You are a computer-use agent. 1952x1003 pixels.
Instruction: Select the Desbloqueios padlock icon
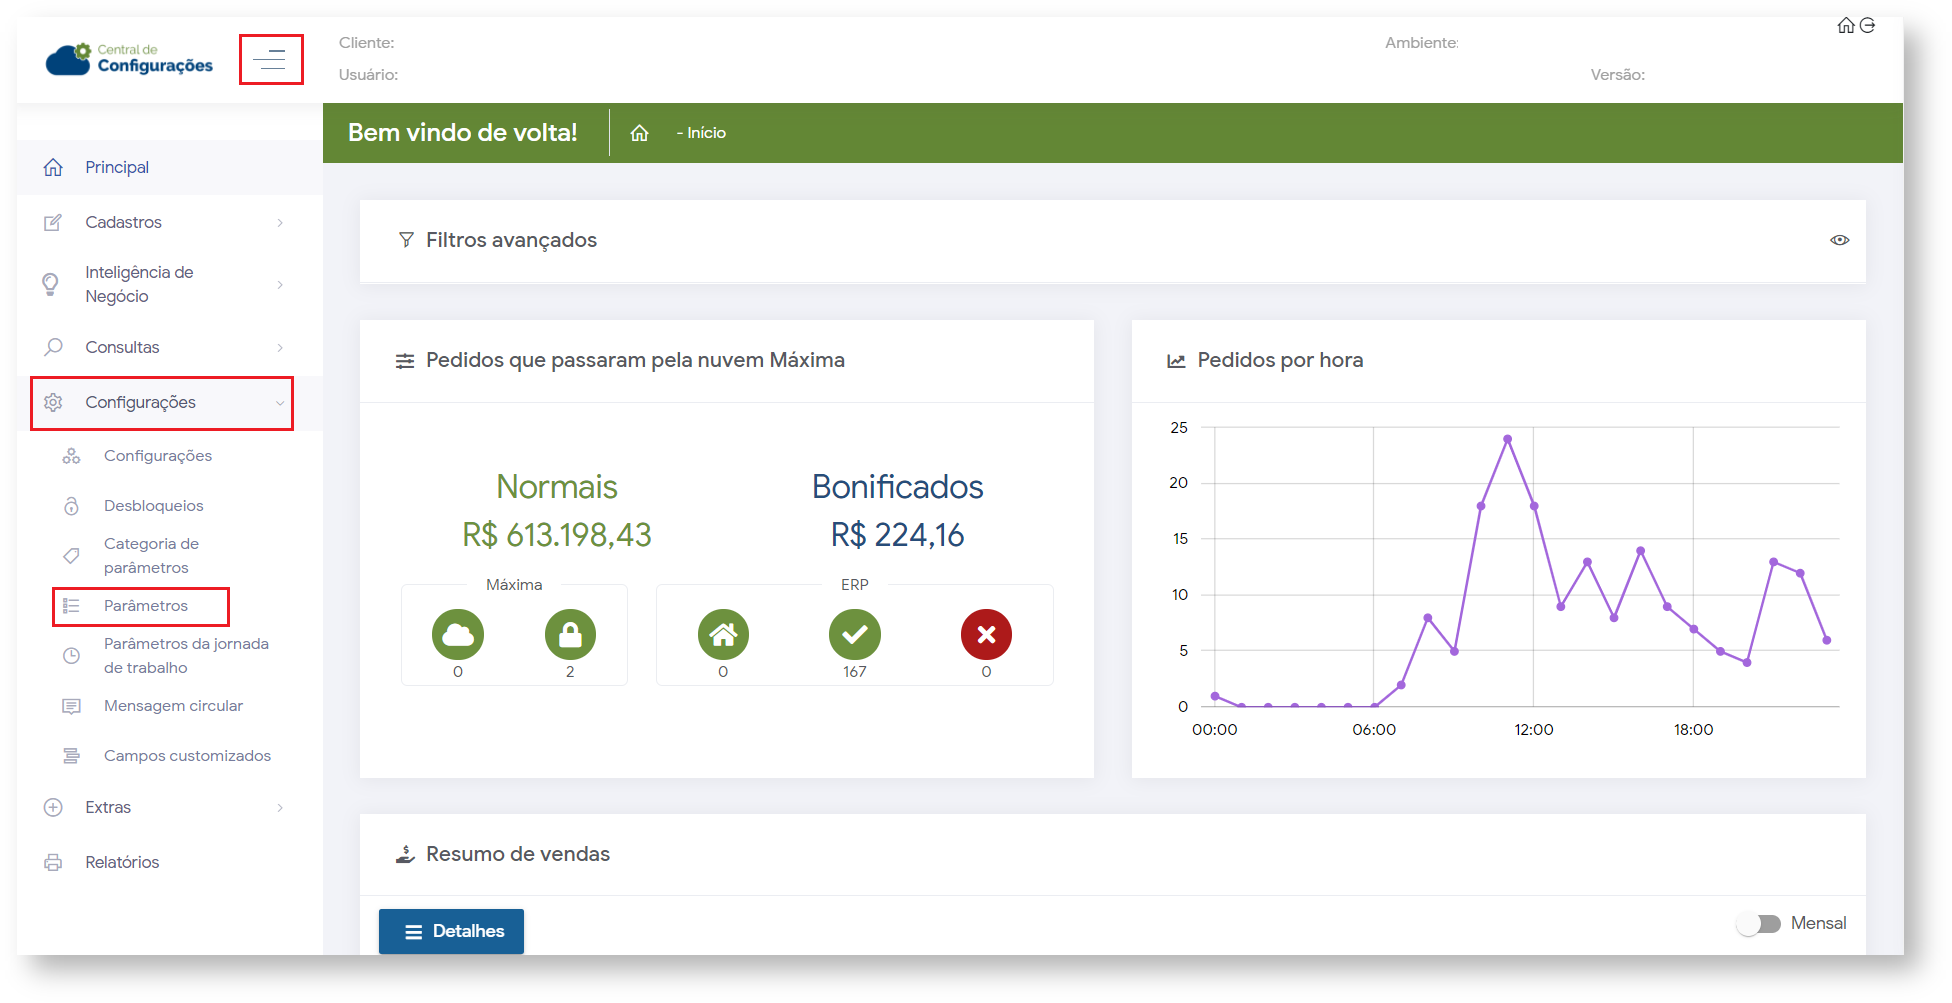(71, 505)
